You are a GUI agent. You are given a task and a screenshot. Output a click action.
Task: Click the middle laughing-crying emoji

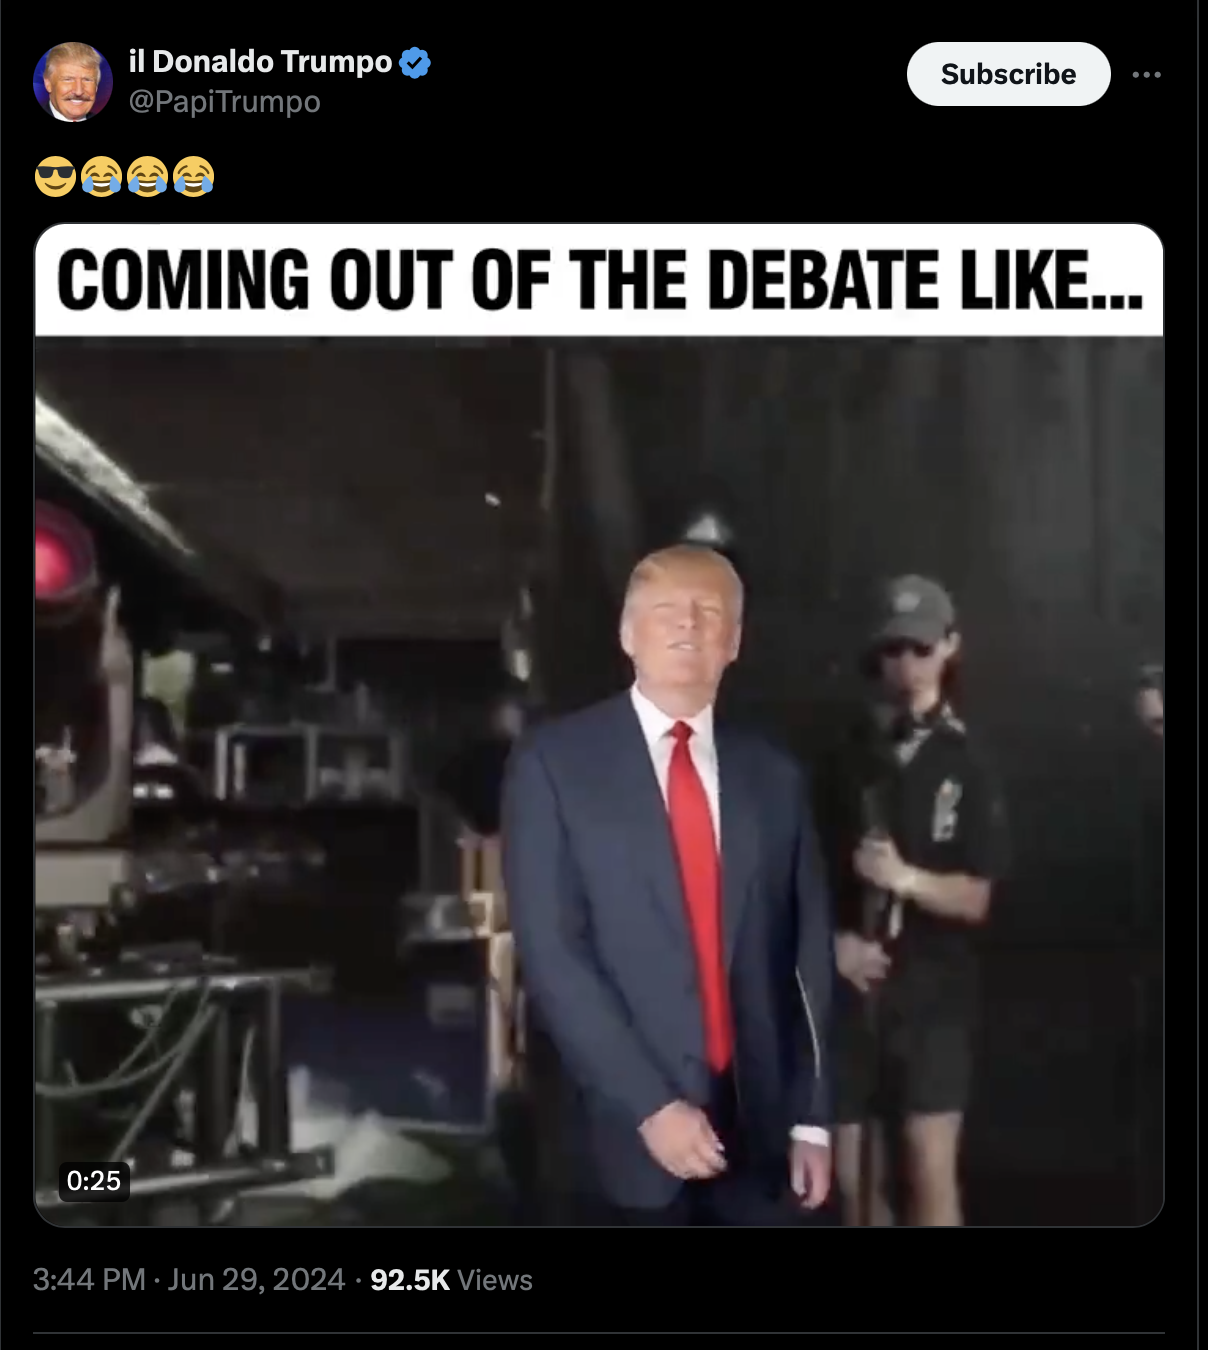tap(147, 177)
